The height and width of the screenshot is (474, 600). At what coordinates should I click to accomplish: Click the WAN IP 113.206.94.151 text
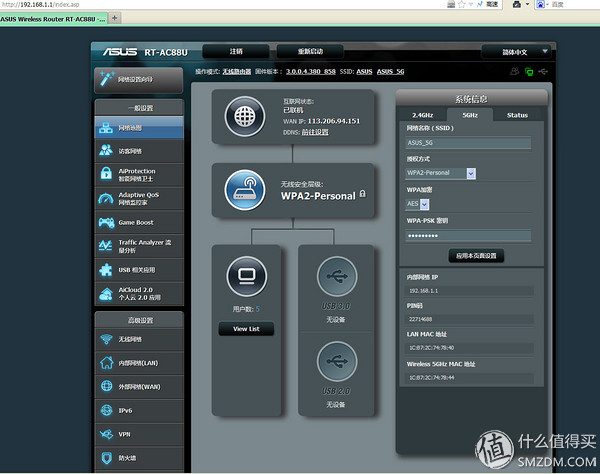[334, 121]
